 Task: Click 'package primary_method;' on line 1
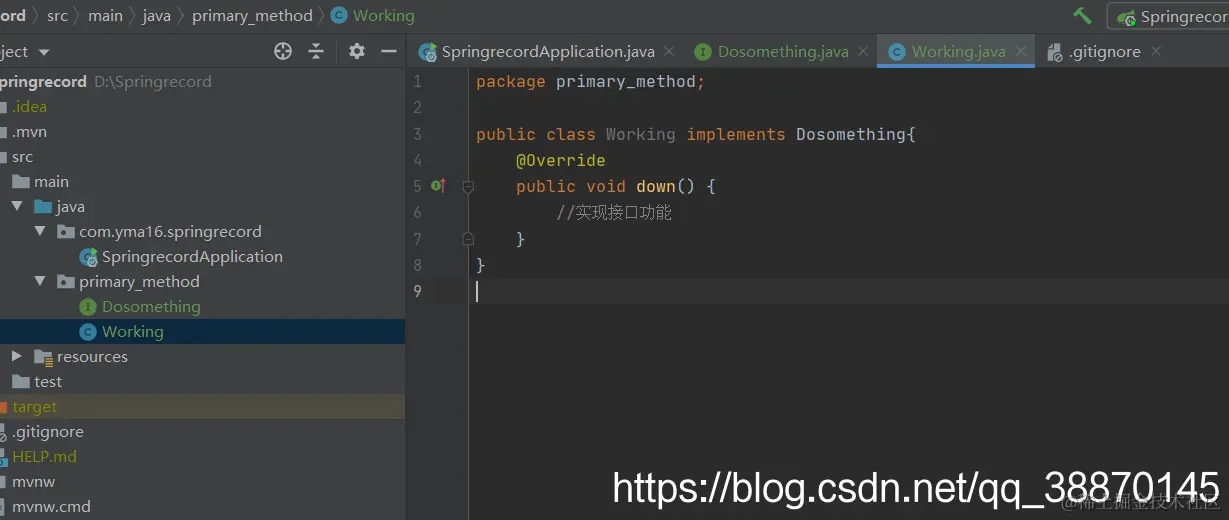(x=590, y=82)
